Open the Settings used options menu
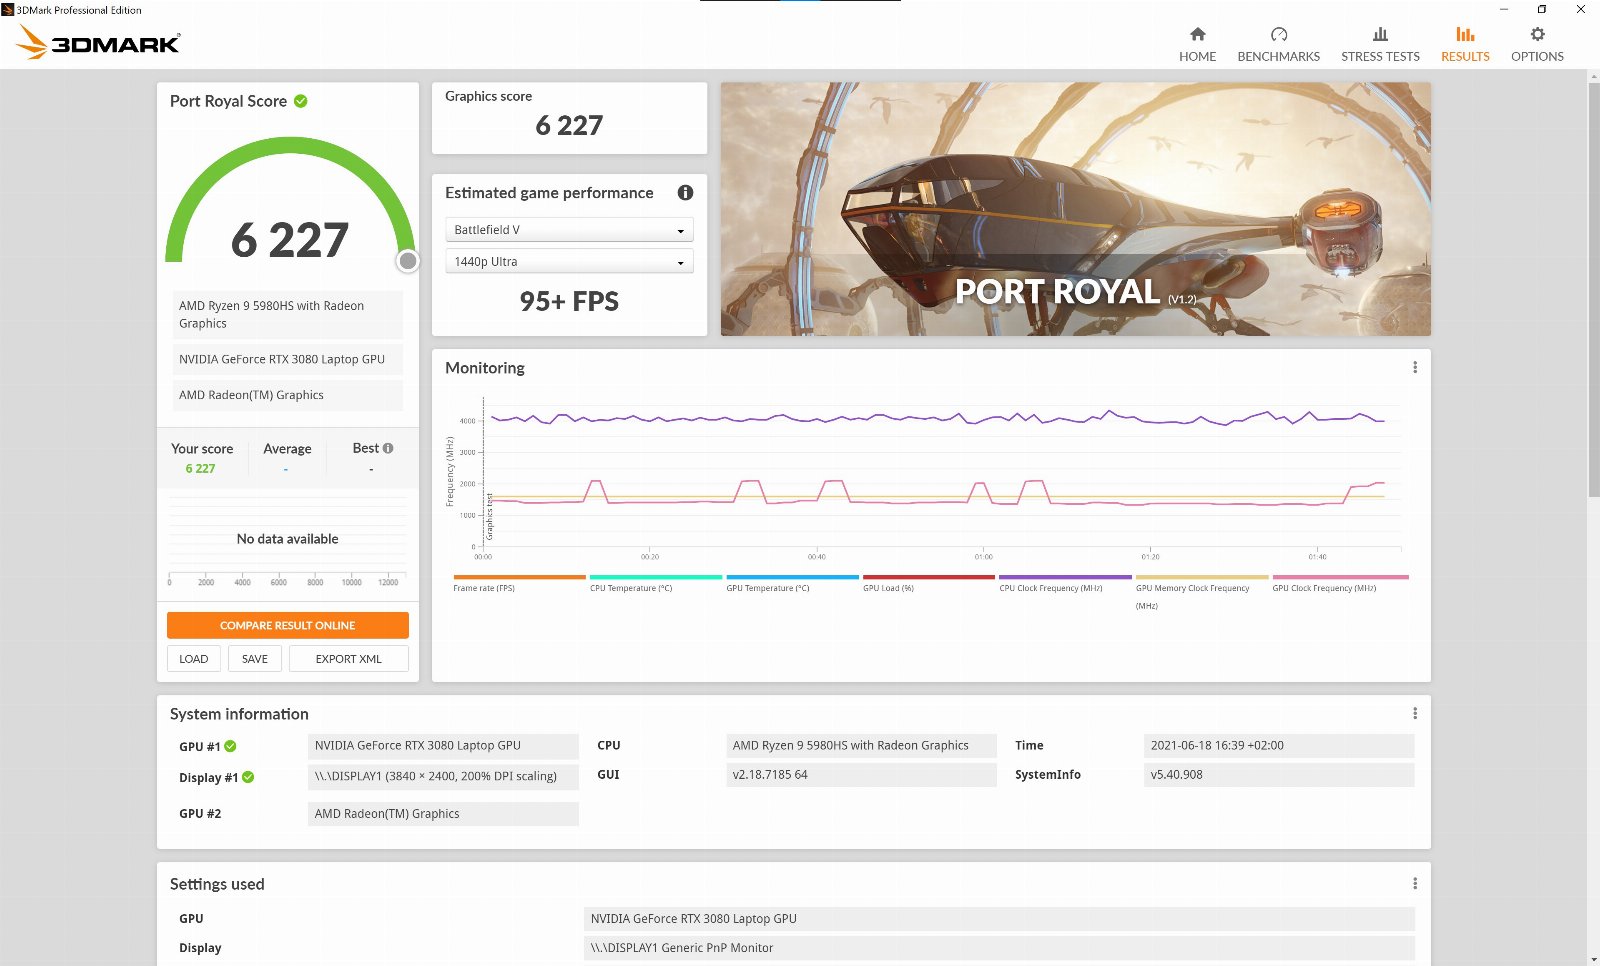Viewport: 1600px width, 966px height. point(1415,884)
